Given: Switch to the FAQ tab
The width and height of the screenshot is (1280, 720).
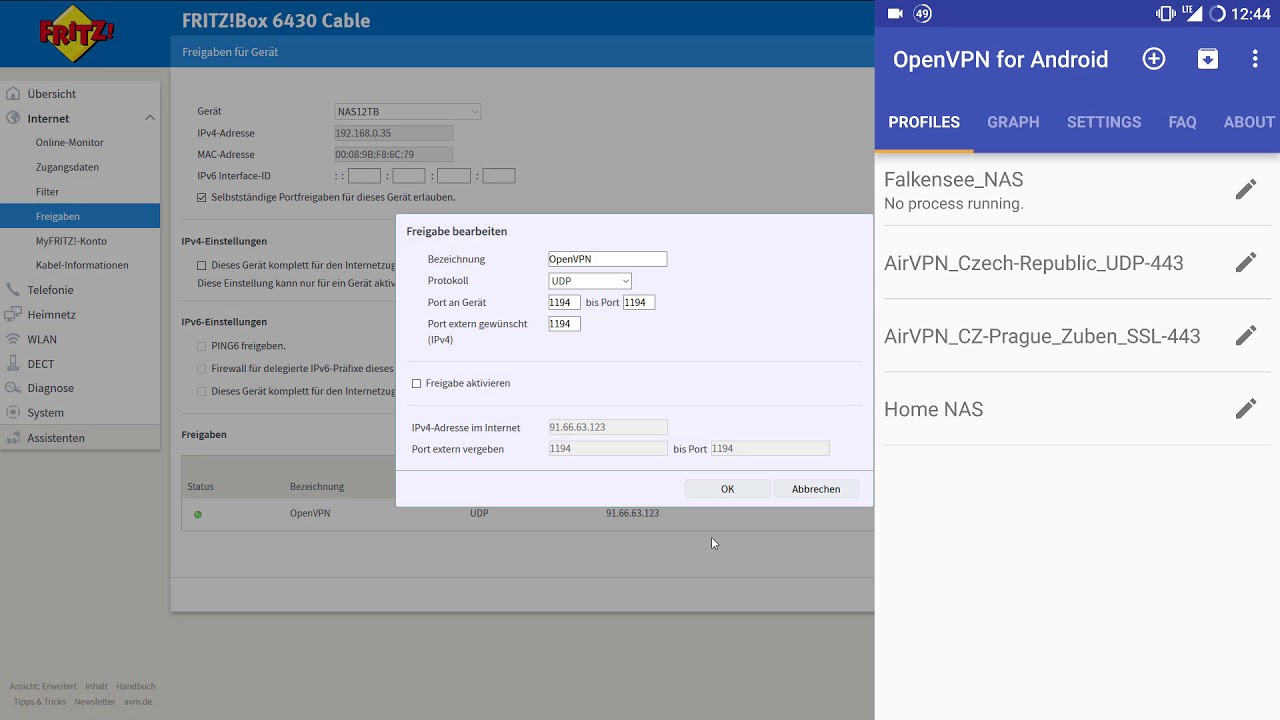Looking at the screenshot, I should [x=1182, y=122].
